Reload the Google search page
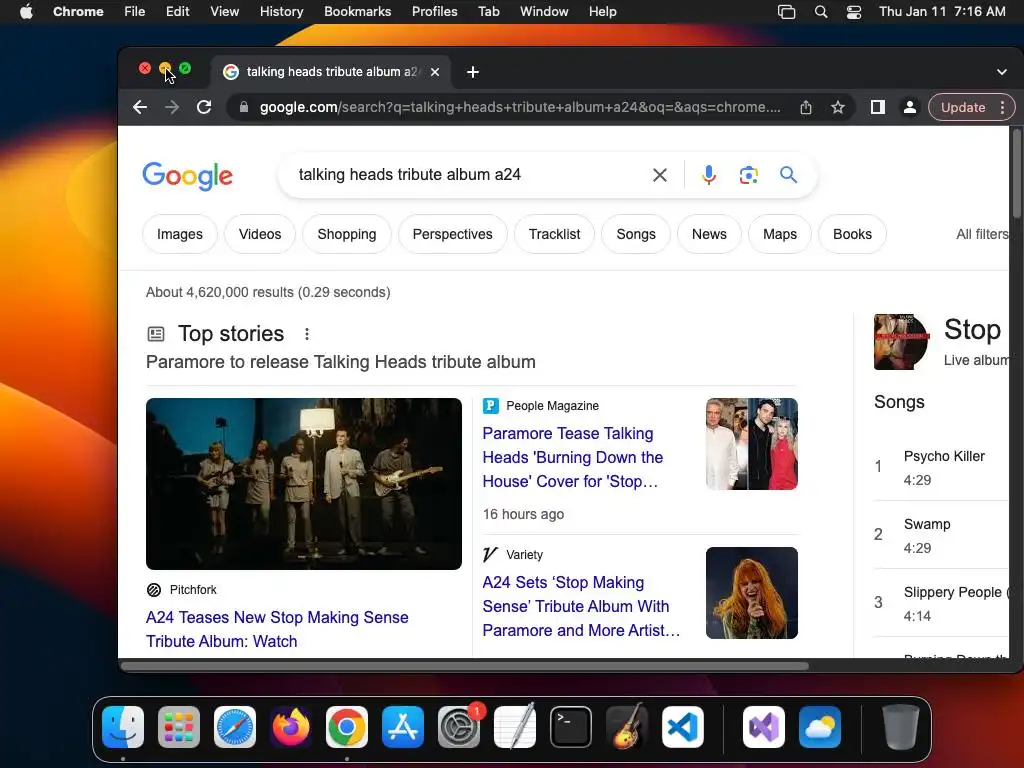This screenshot has width=1024, height=768. tap(204, 107)
